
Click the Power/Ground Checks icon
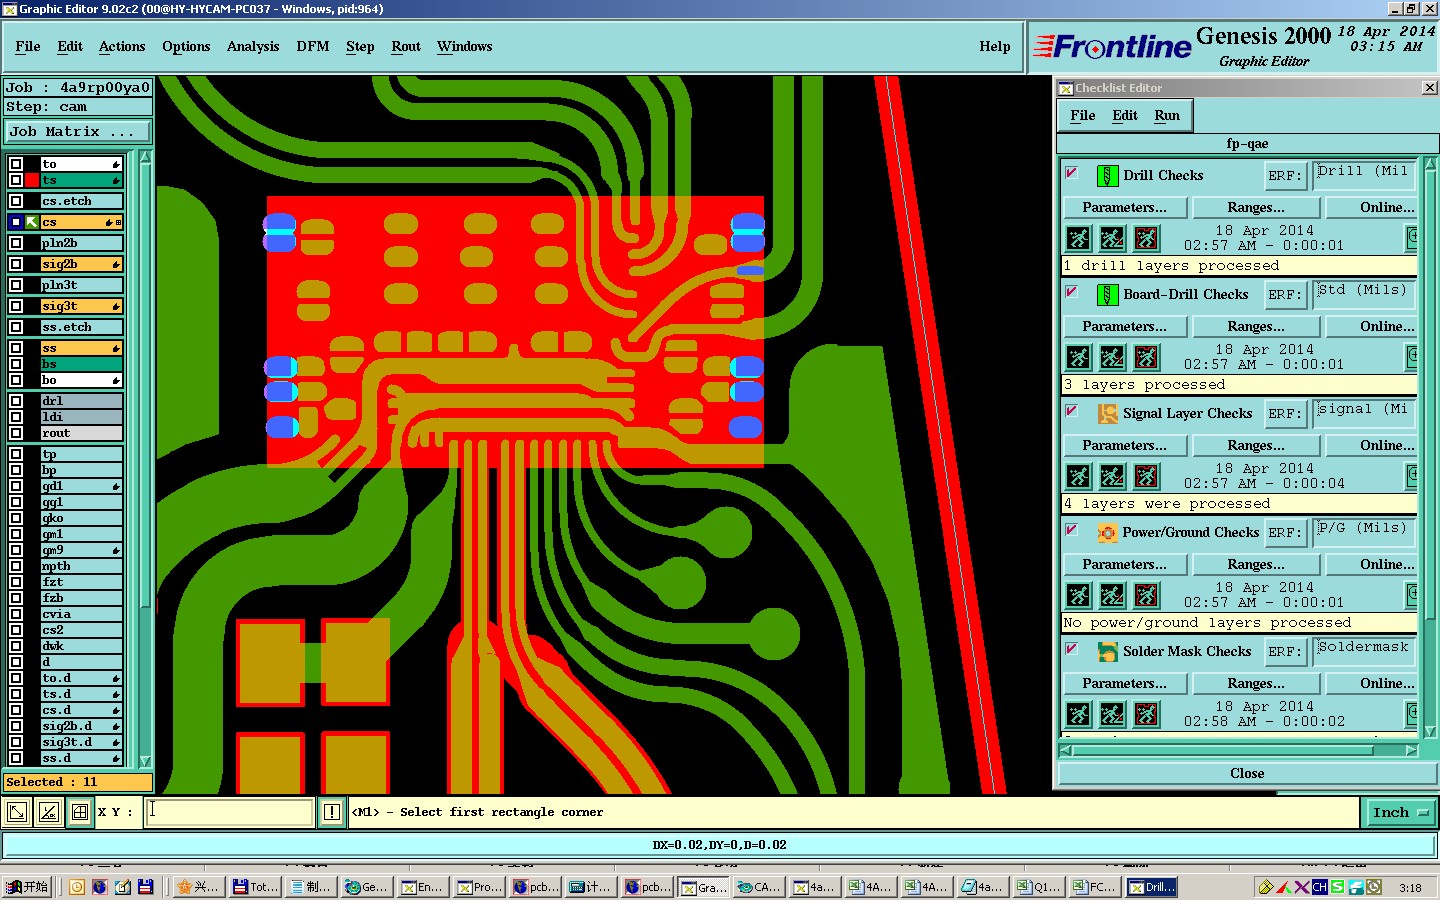pos(1107,533)
